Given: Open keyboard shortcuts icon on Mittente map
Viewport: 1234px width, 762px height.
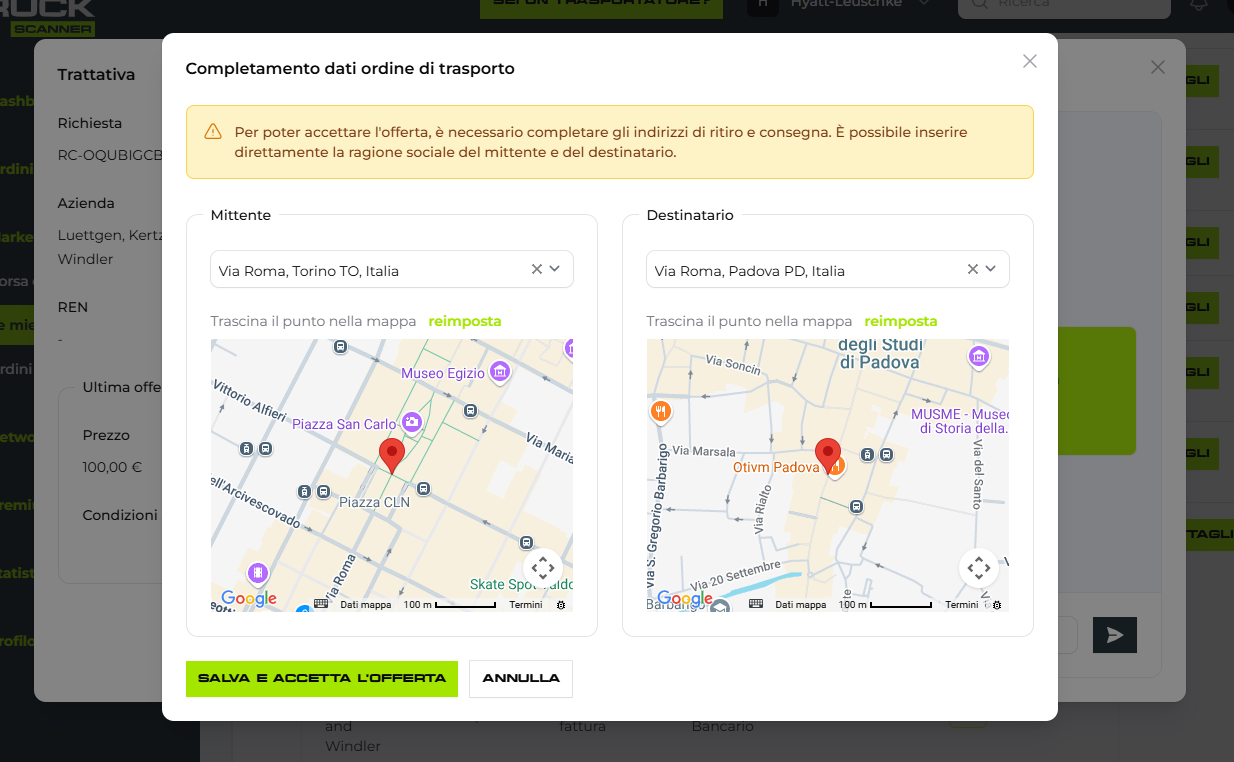Looking at the screenshot, I should coord(321,604).
